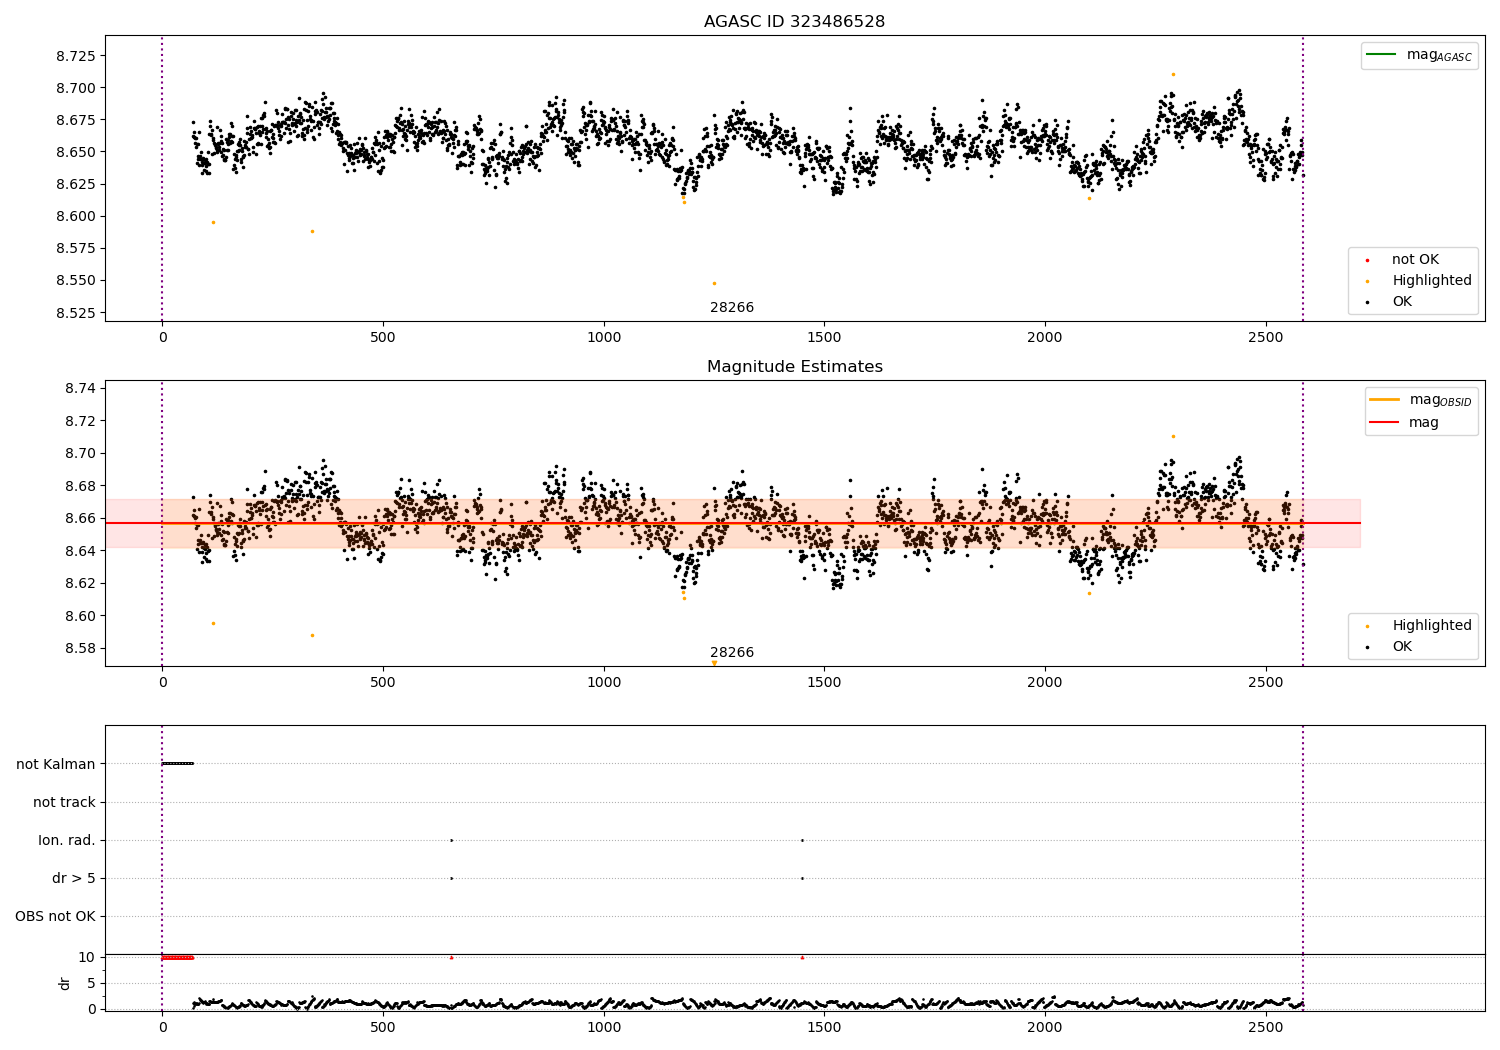Click the 8.600 tick on the top plot
This screenshot has height=1050, width=1500.
click(x=76, y=216)
